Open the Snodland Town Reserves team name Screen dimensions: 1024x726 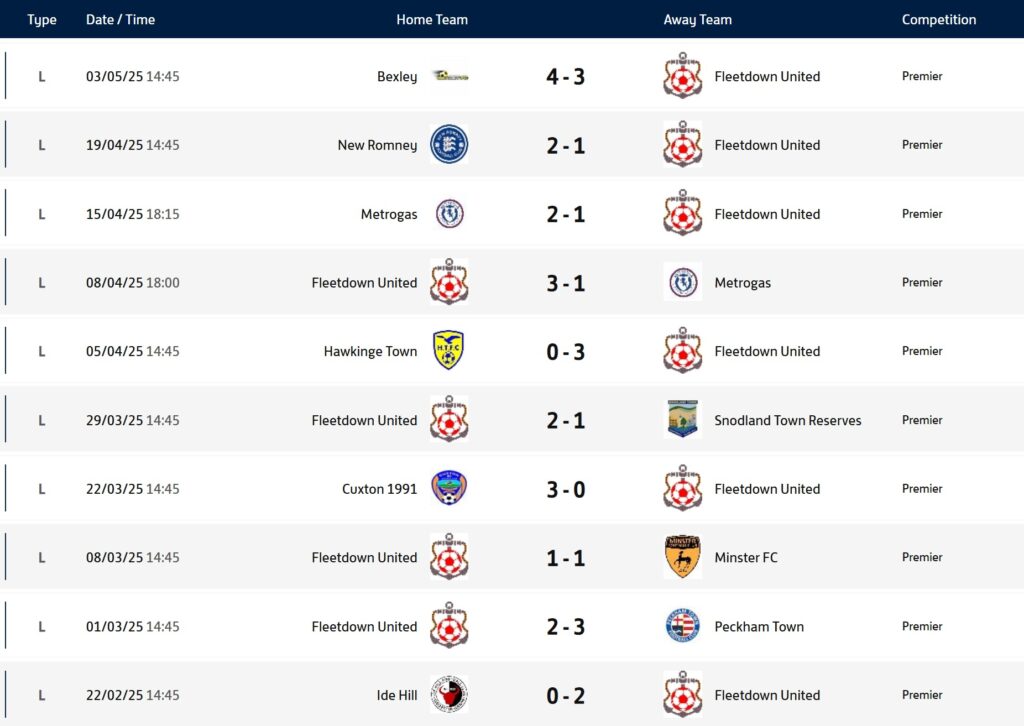pos(788,420)
